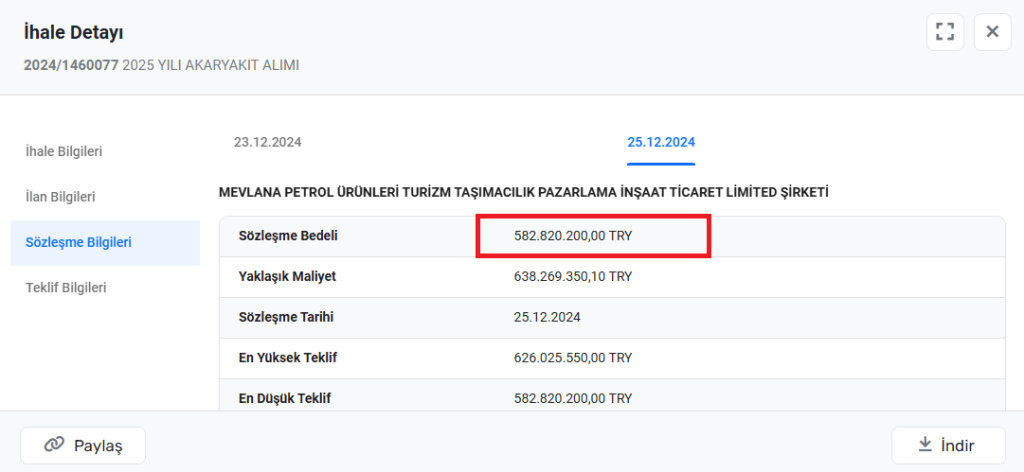Click the Sözleşme Bedeli row label

(x=288, y=236)
